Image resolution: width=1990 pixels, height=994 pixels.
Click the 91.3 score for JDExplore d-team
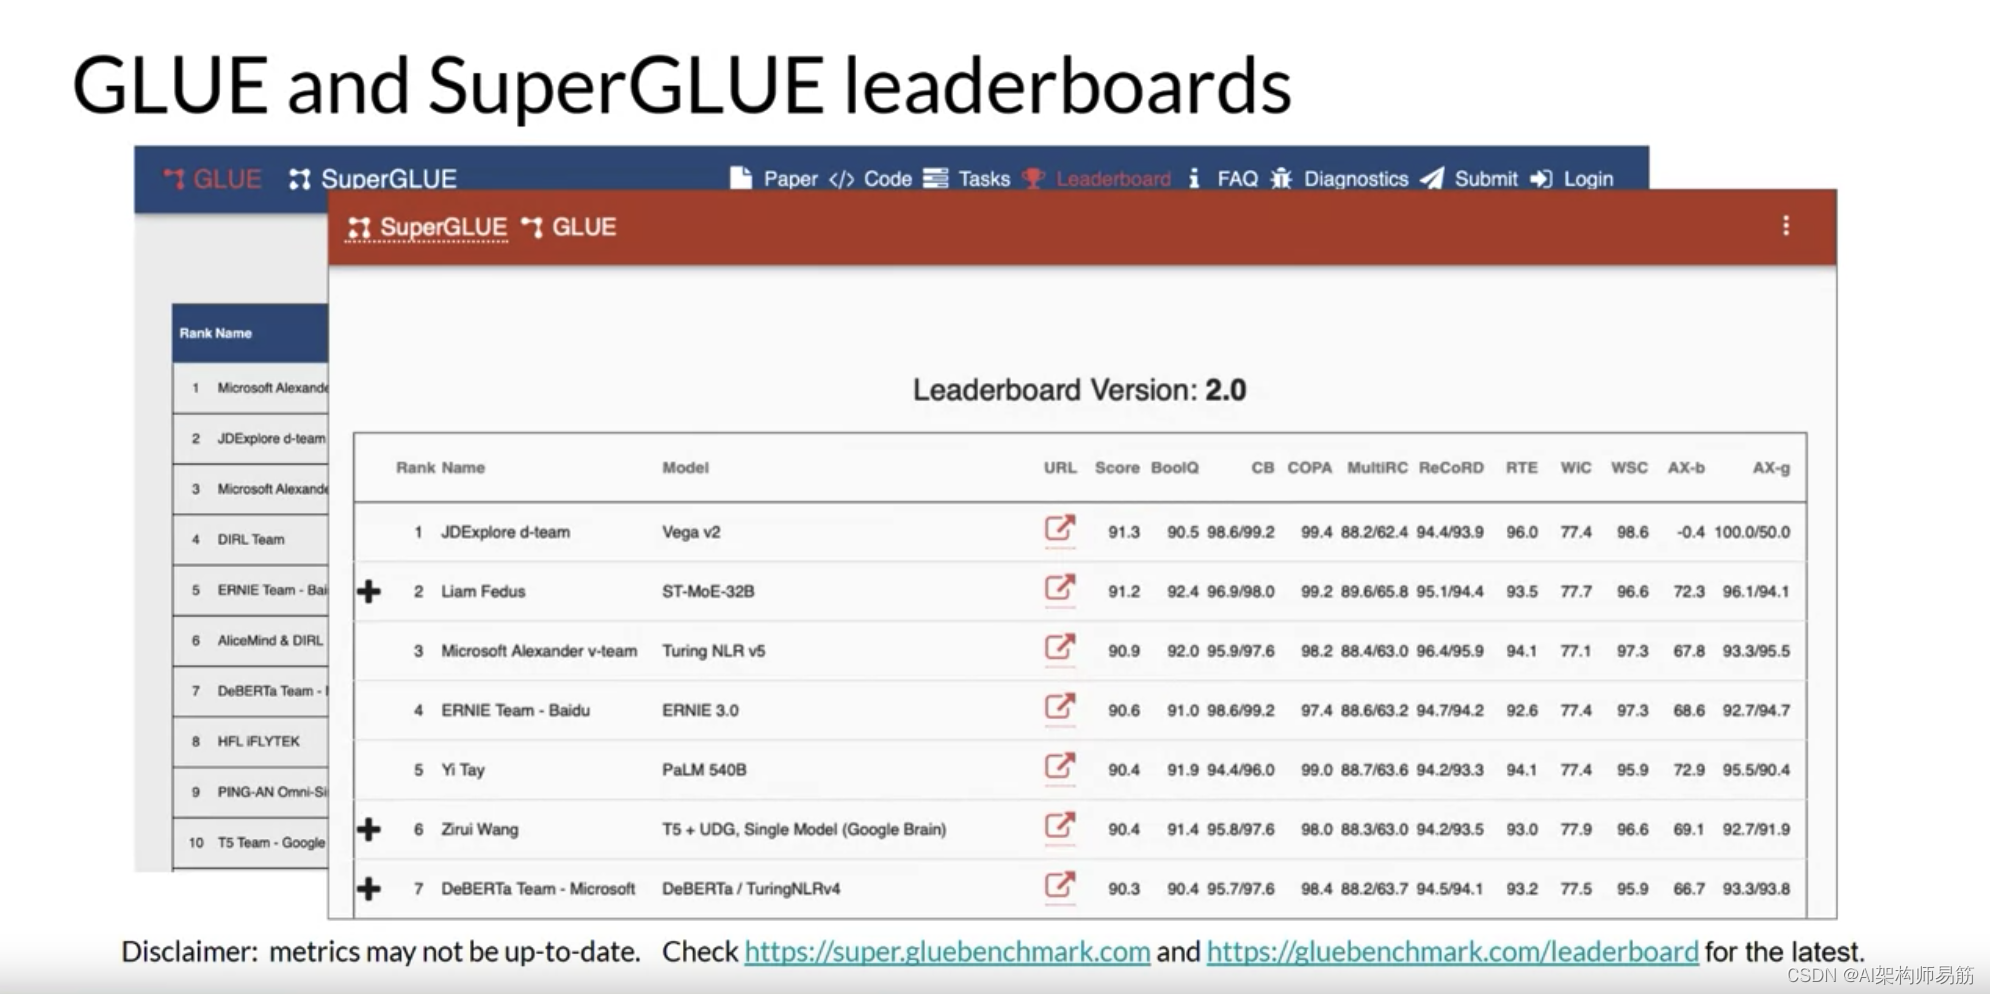[1123, 532]
